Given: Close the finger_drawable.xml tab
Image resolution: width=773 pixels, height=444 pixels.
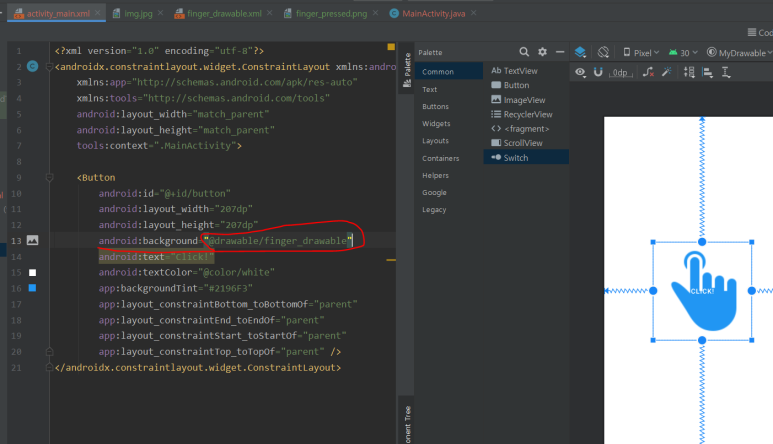Looking at the screenshot, I should [x=269, y=13].
